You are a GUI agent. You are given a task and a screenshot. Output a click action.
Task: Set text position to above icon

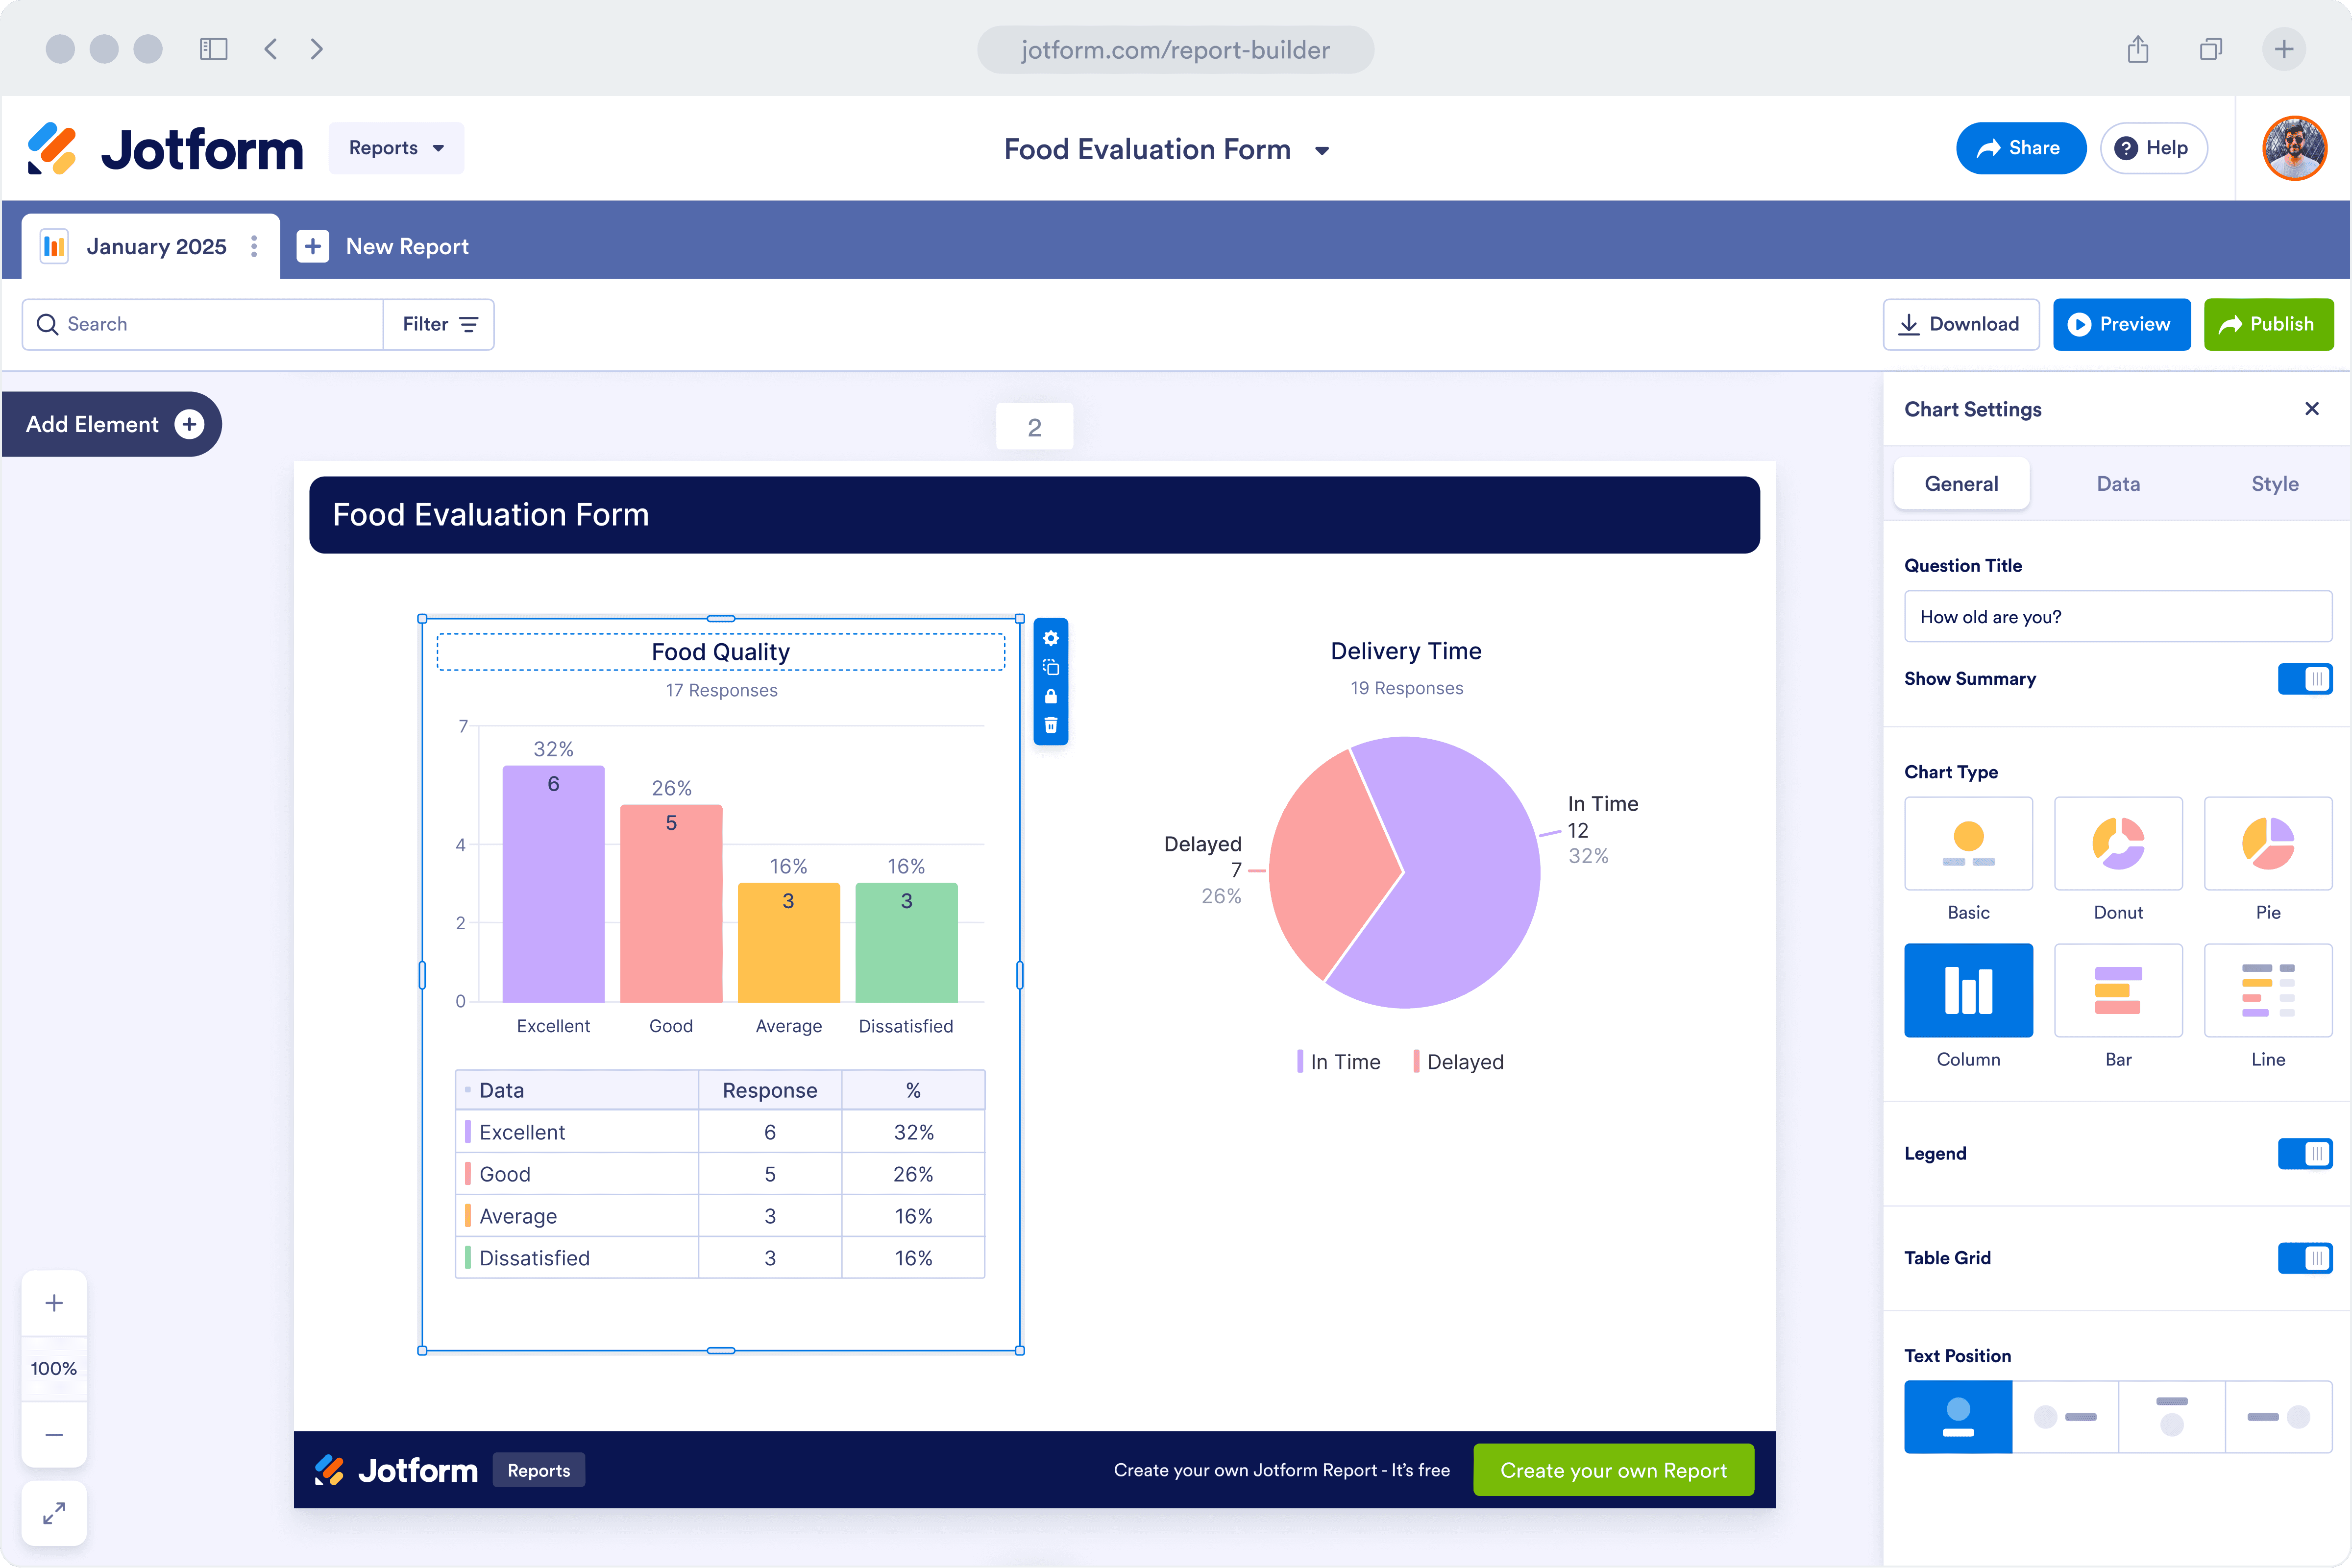point(2172,1417)
